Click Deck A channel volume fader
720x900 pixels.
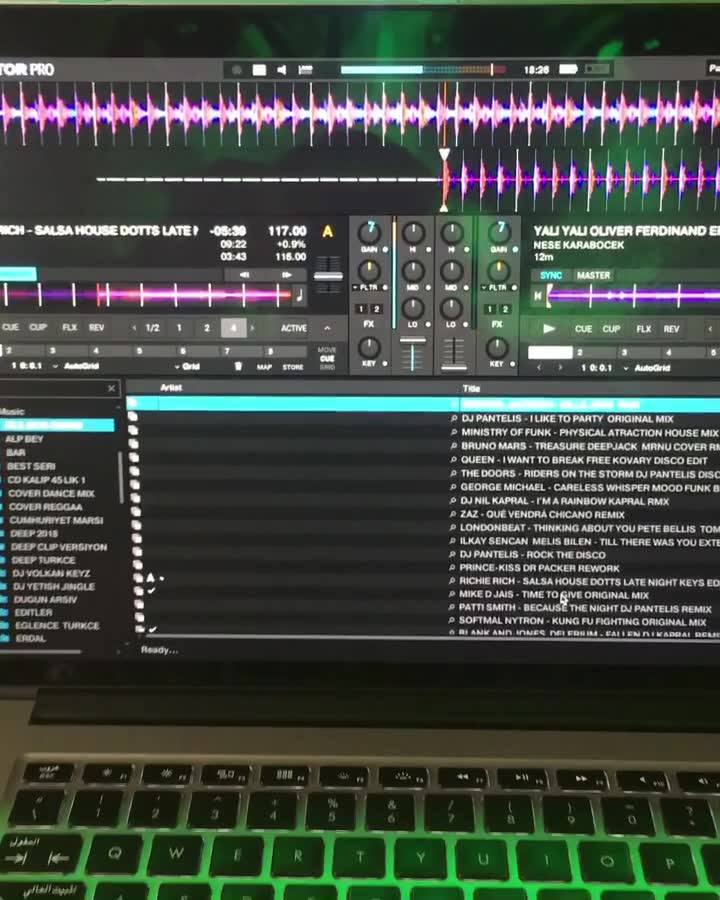pyautogui.click(x=412, y=341)
